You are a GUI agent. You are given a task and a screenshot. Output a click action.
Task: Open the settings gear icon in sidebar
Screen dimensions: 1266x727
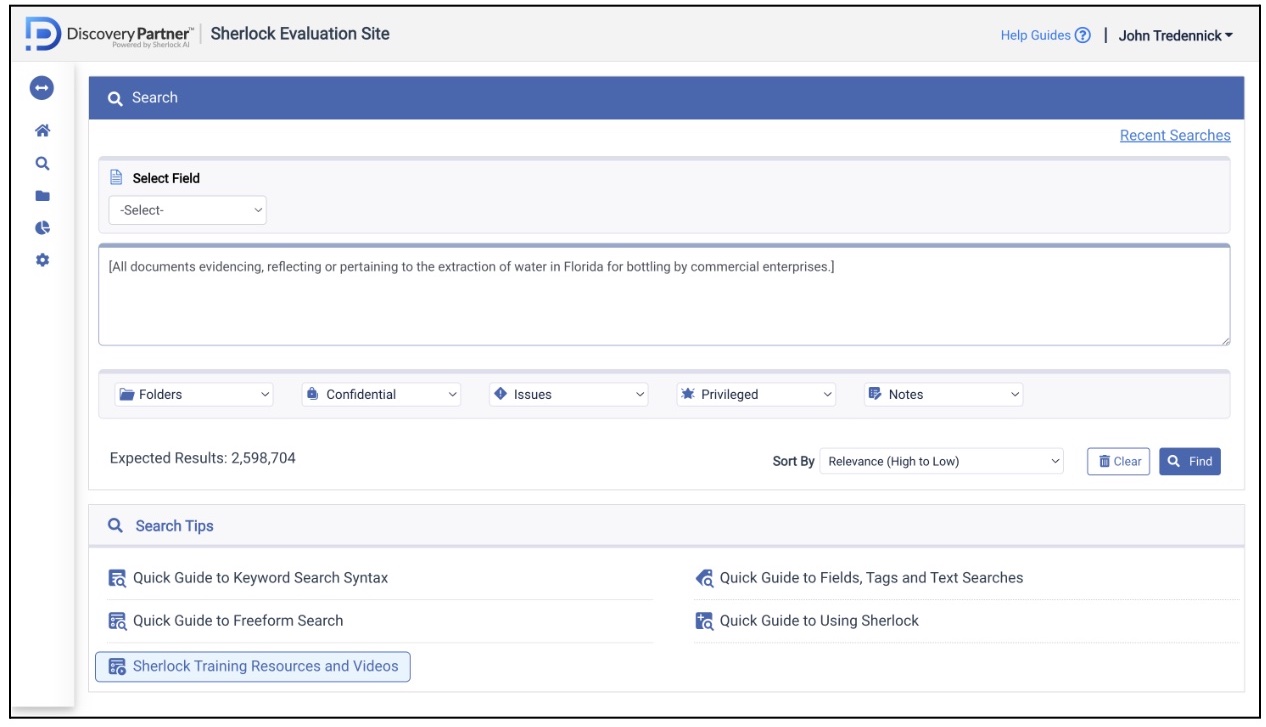click(42, 260)
